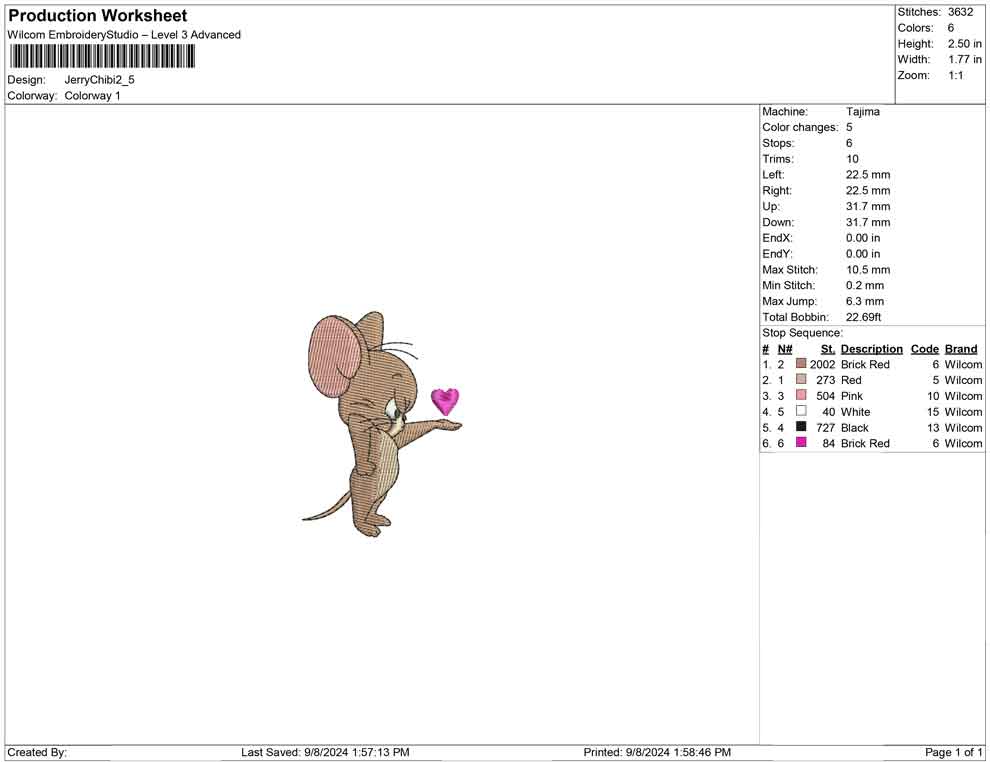Click the Brand column header

tap(961, 348)
